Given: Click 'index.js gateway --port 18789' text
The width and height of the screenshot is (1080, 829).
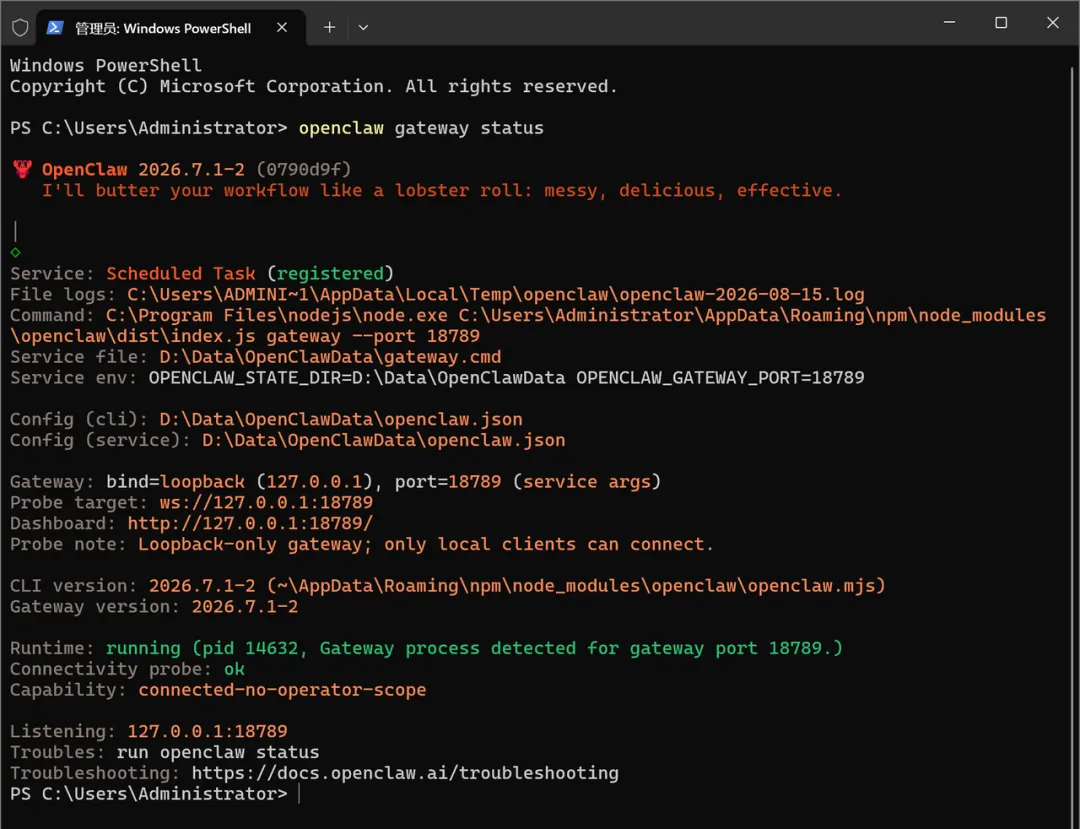Looking at the screenshot, I should point(325,337).
